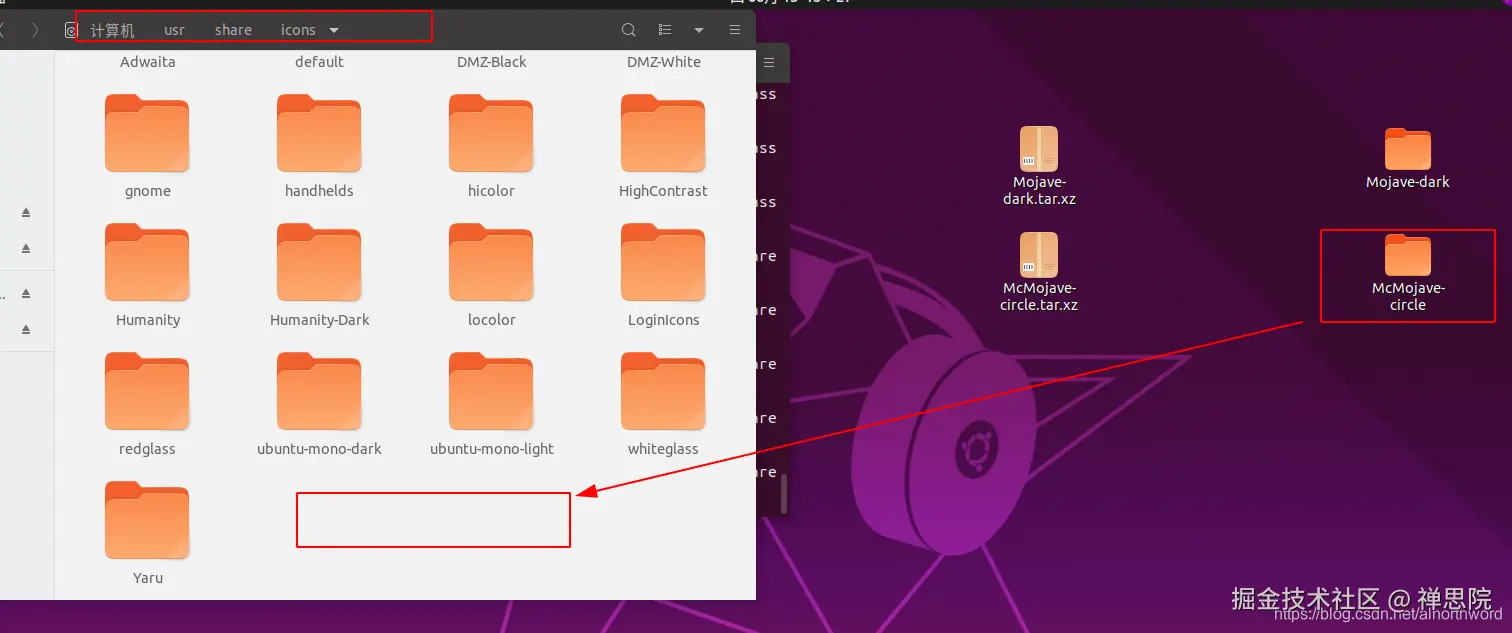This screenshot has height=633, width=1512.
Task: Open the file manager hamburger menu
Action: [x=735, y=30]
